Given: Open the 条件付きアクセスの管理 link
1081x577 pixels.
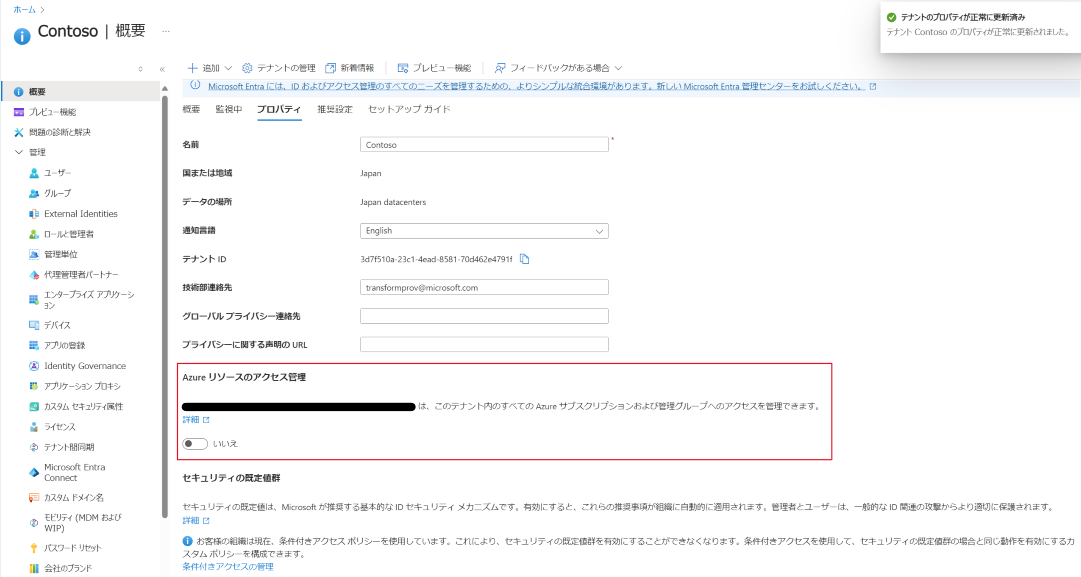Looking at the screenshot, I should [x=227, y=567].
